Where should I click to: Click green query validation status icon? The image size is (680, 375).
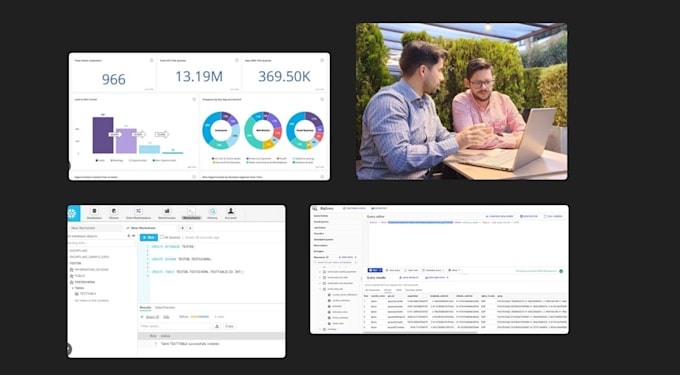[x=561, y=271]
